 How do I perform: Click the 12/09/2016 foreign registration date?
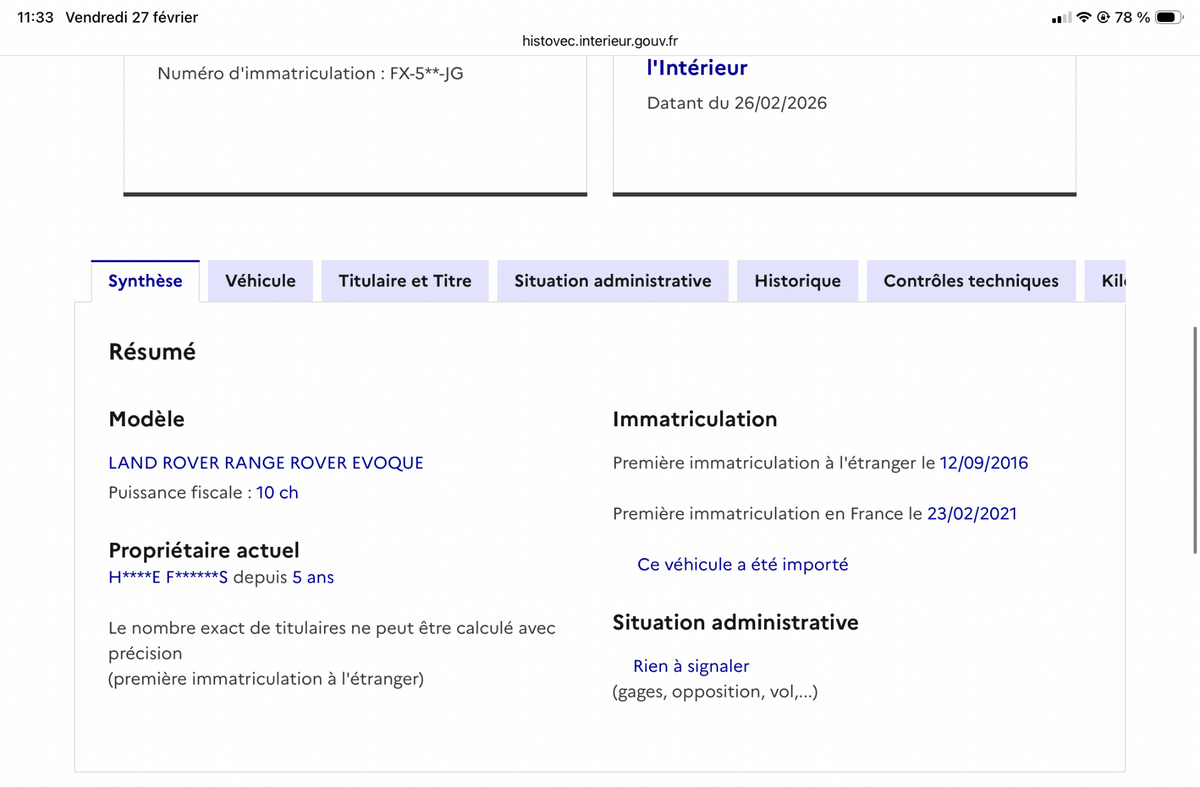[x=983, y=463]
